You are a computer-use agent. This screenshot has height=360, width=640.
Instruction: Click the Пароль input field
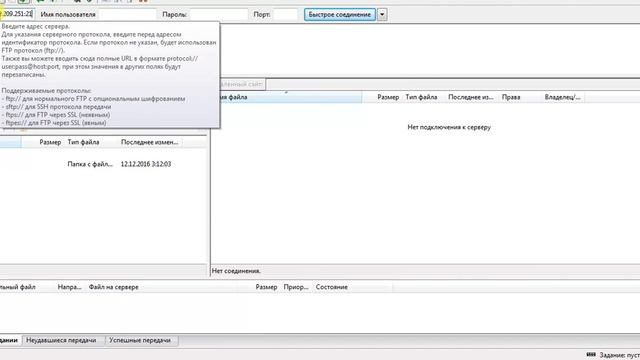218,14
